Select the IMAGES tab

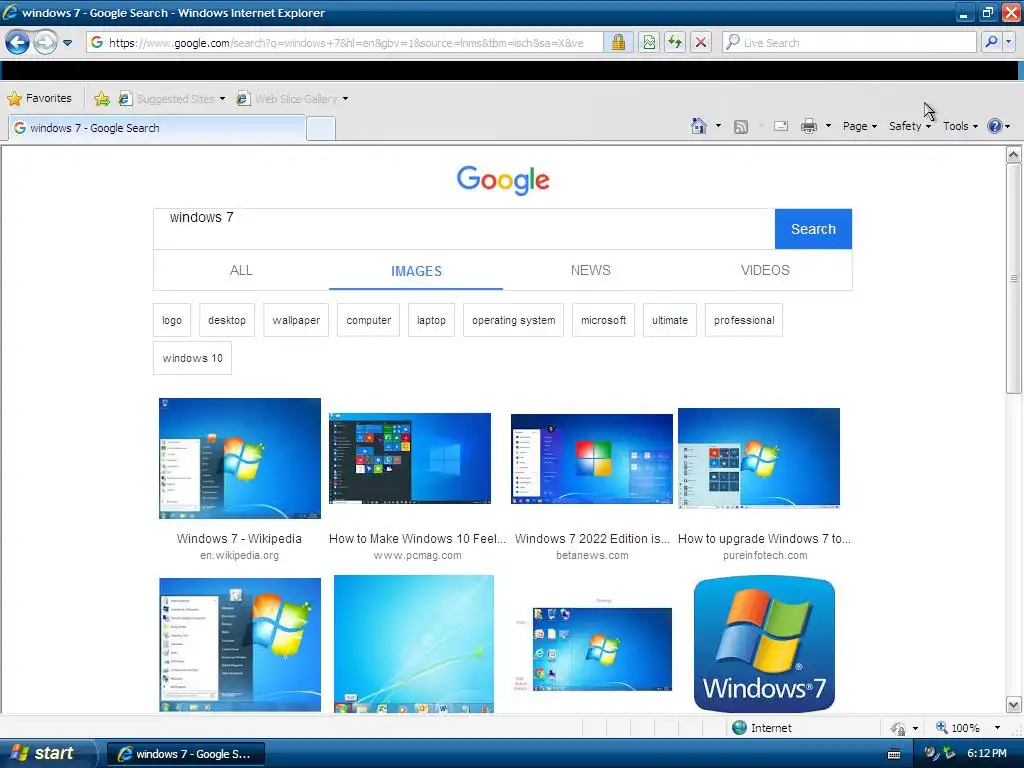pos(416,271)
